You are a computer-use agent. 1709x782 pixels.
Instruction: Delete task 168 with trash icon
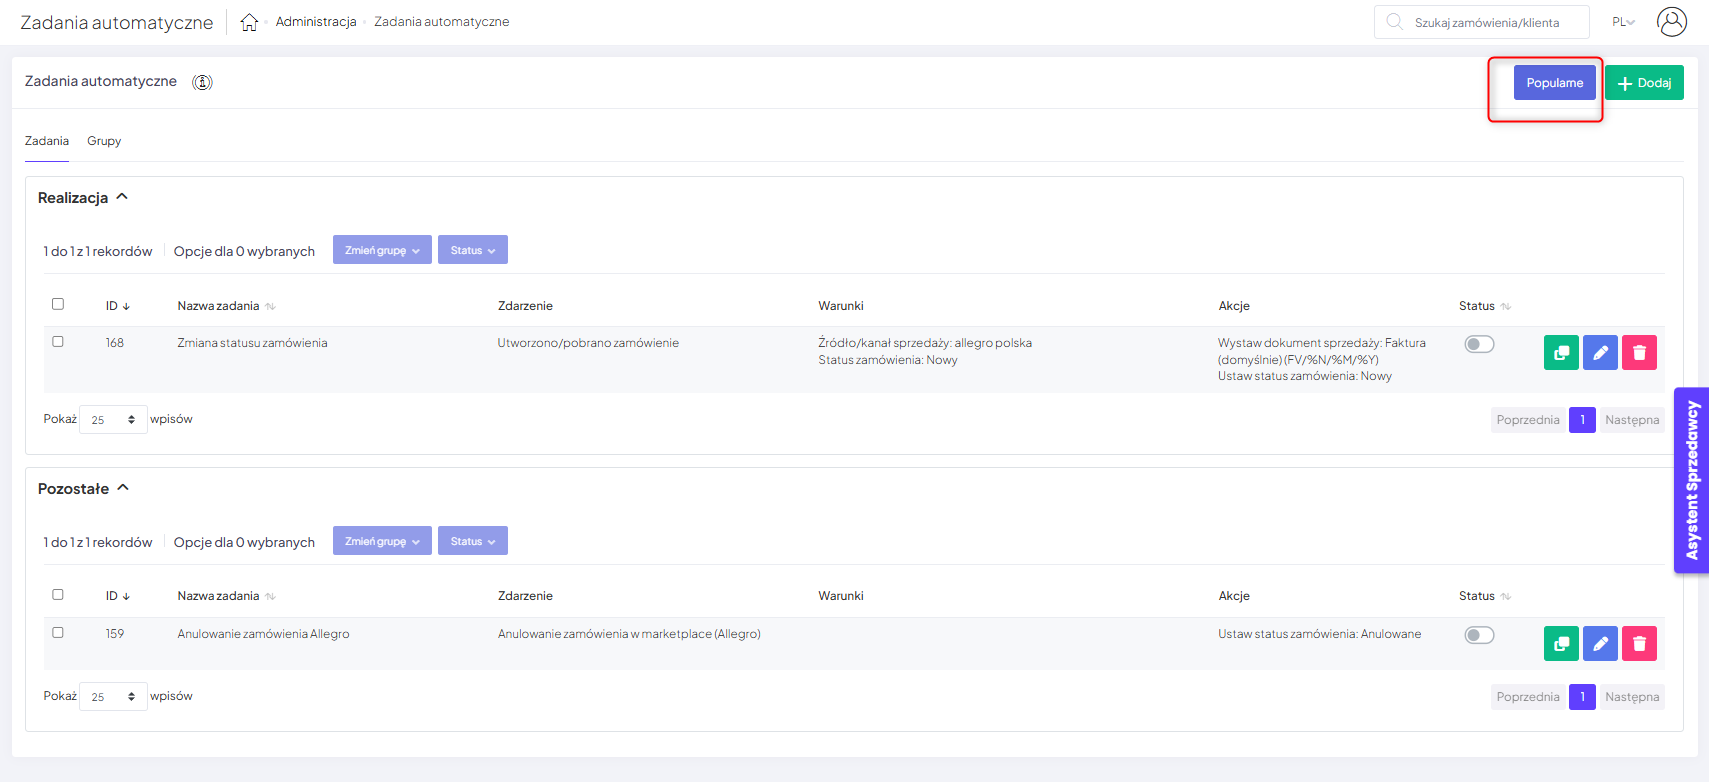1639,352
